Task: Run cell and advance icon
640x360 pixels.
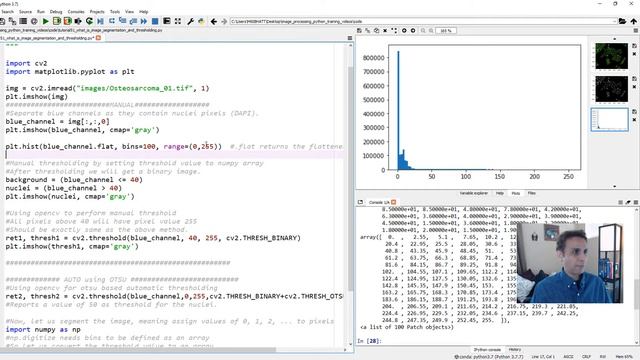Action: tap(67, 21)
